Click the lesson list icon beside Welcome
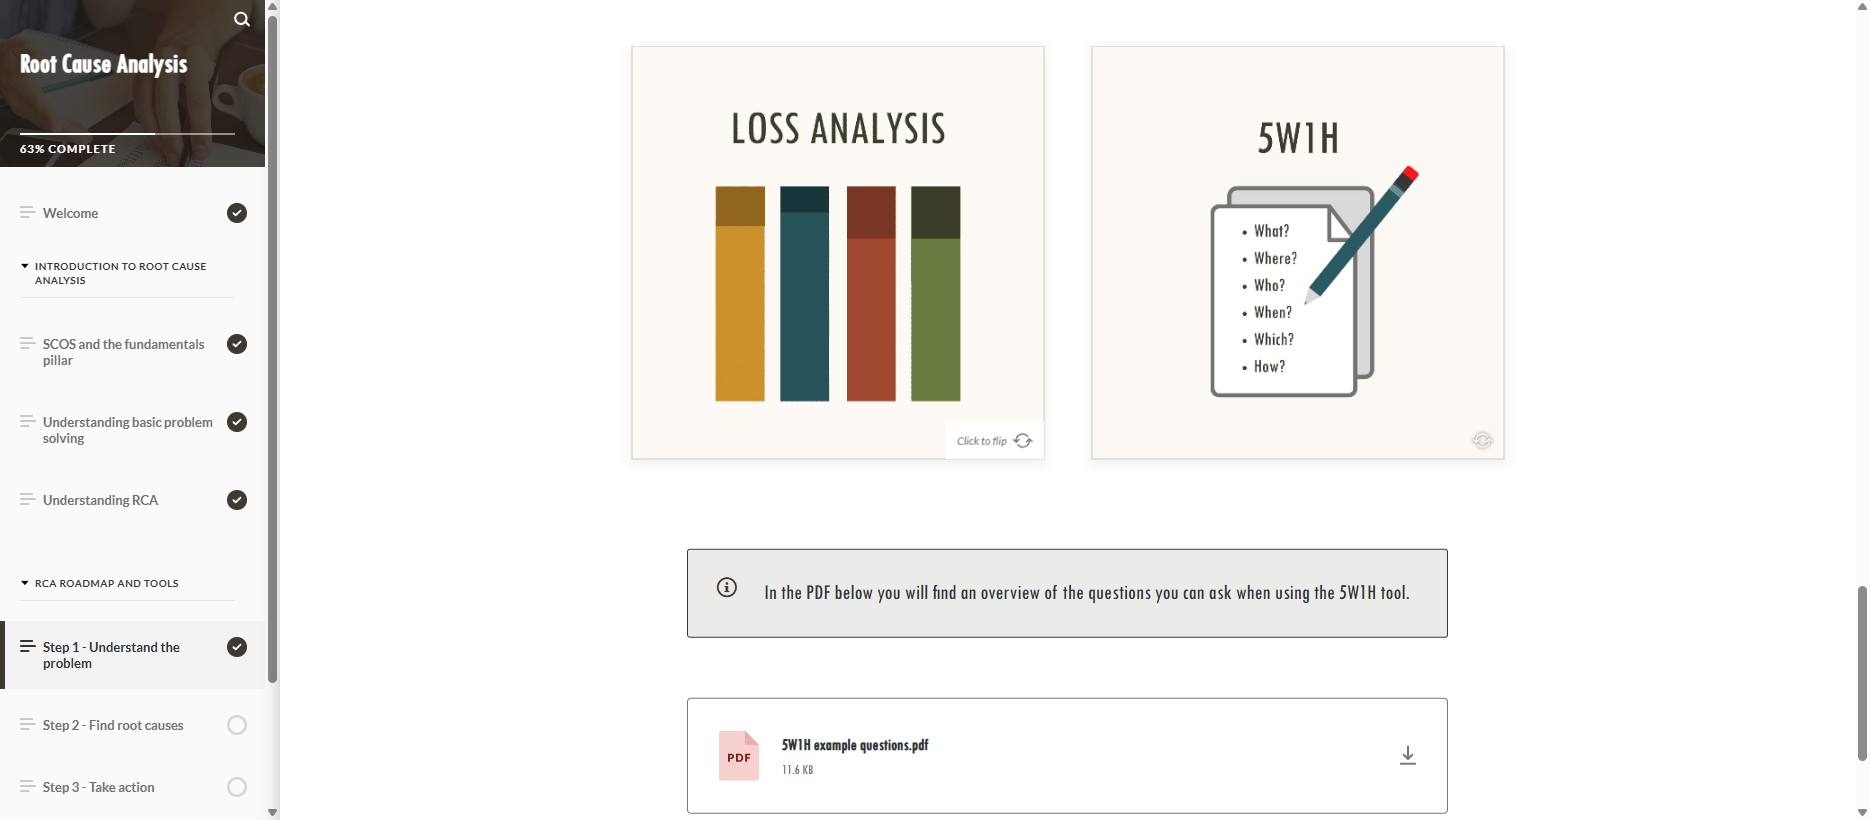Viewport: 1870px width, 820px height. (27, 212)
